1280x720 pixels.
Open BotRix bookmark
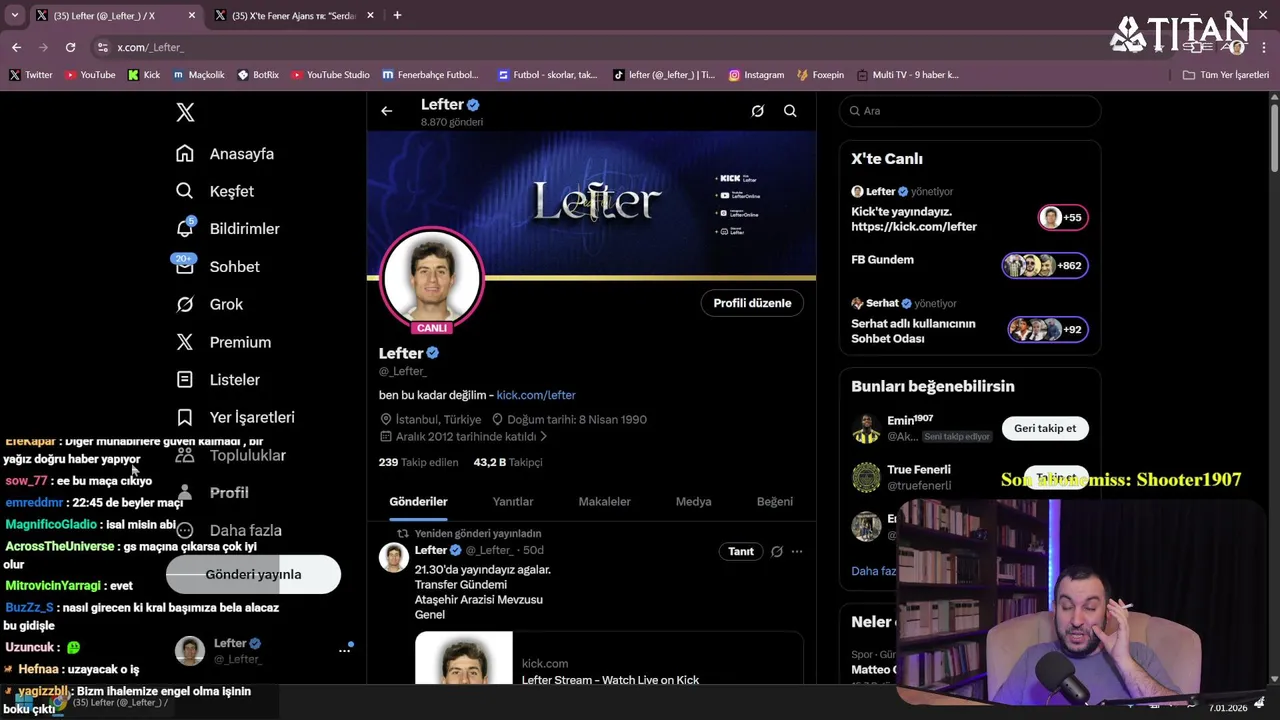(x=258, y=75)
